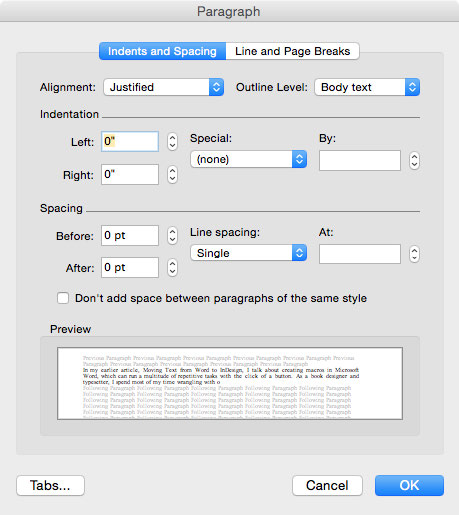Enable Don't add space between paragraphs
The width and height of the screenshot is (459, 515).
[63, 298]
